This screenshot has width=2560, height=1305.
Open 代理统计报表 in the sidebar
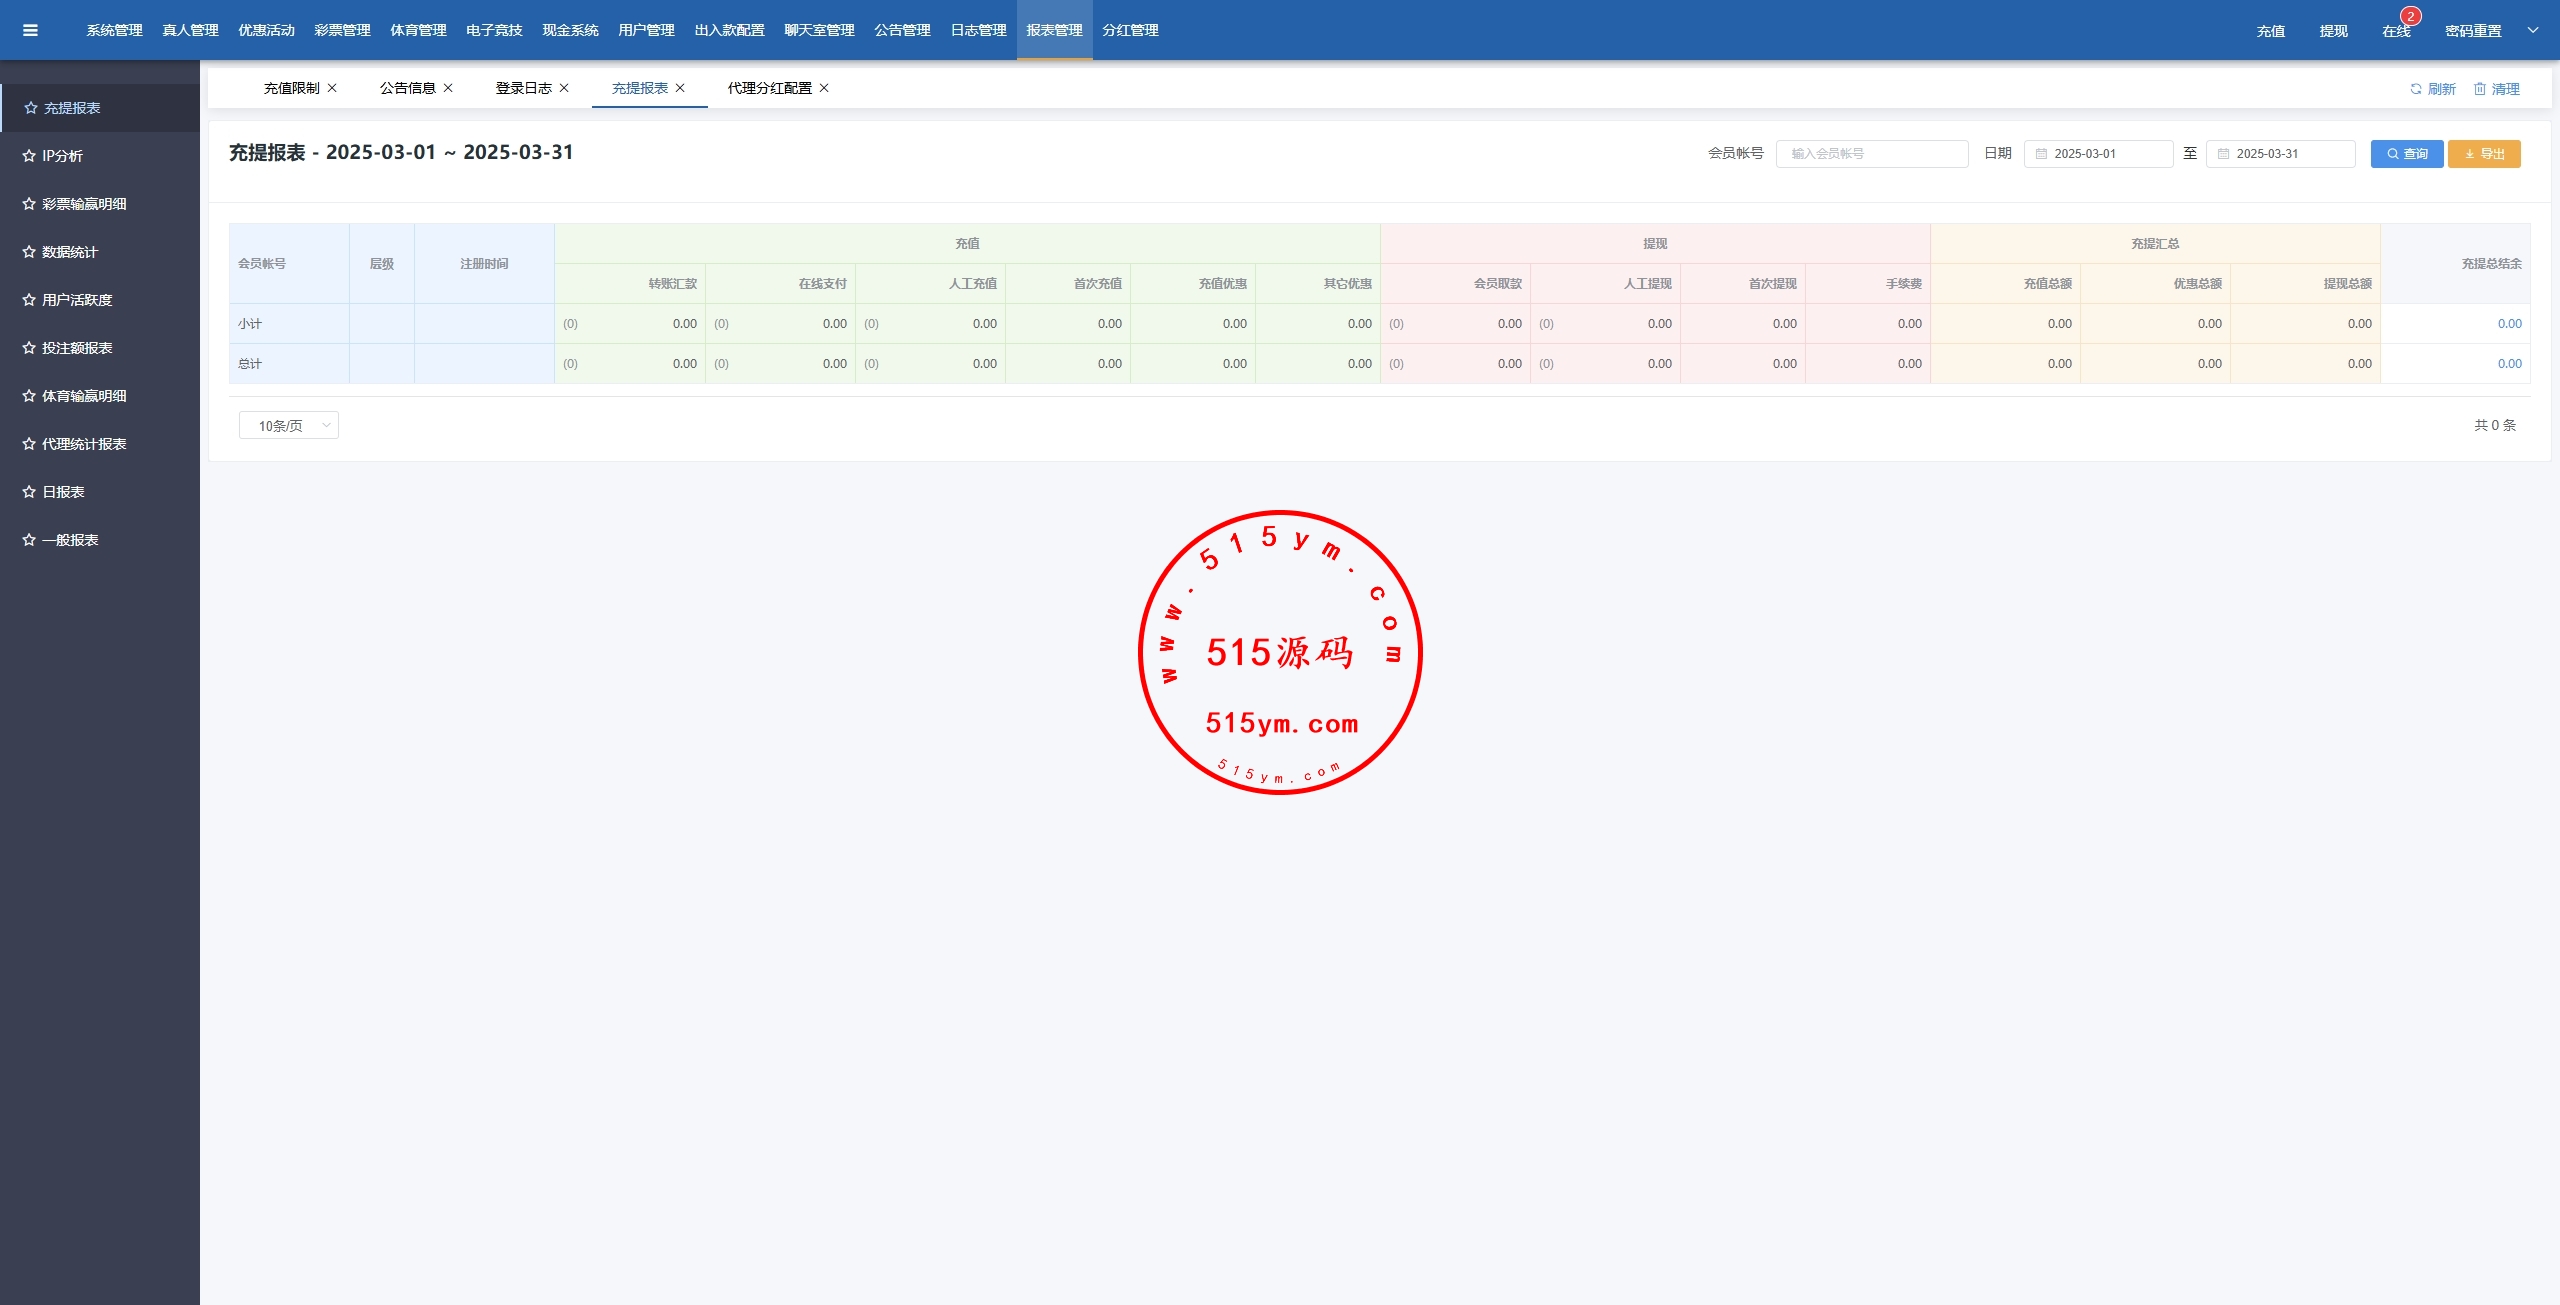pyautogui.click(x=84, y=444)
